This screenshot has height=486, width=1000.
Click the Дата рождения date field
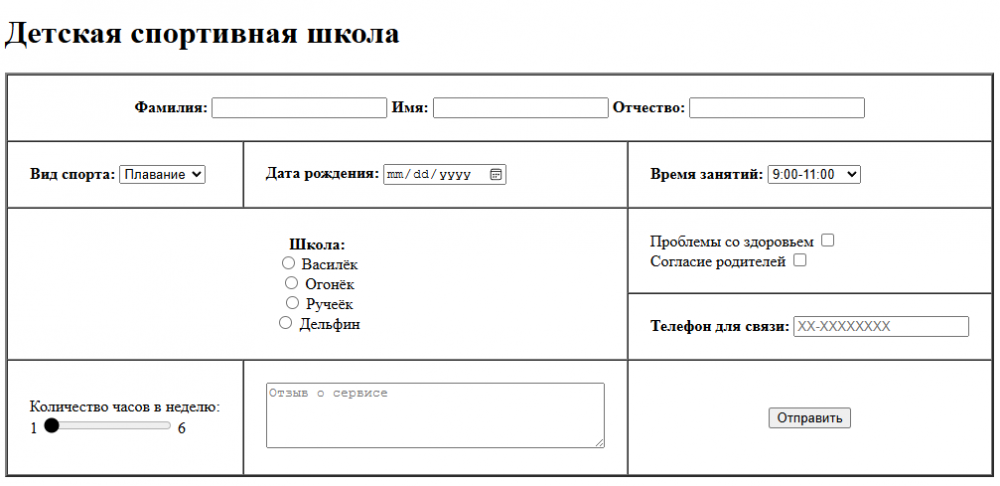[445, 174]
